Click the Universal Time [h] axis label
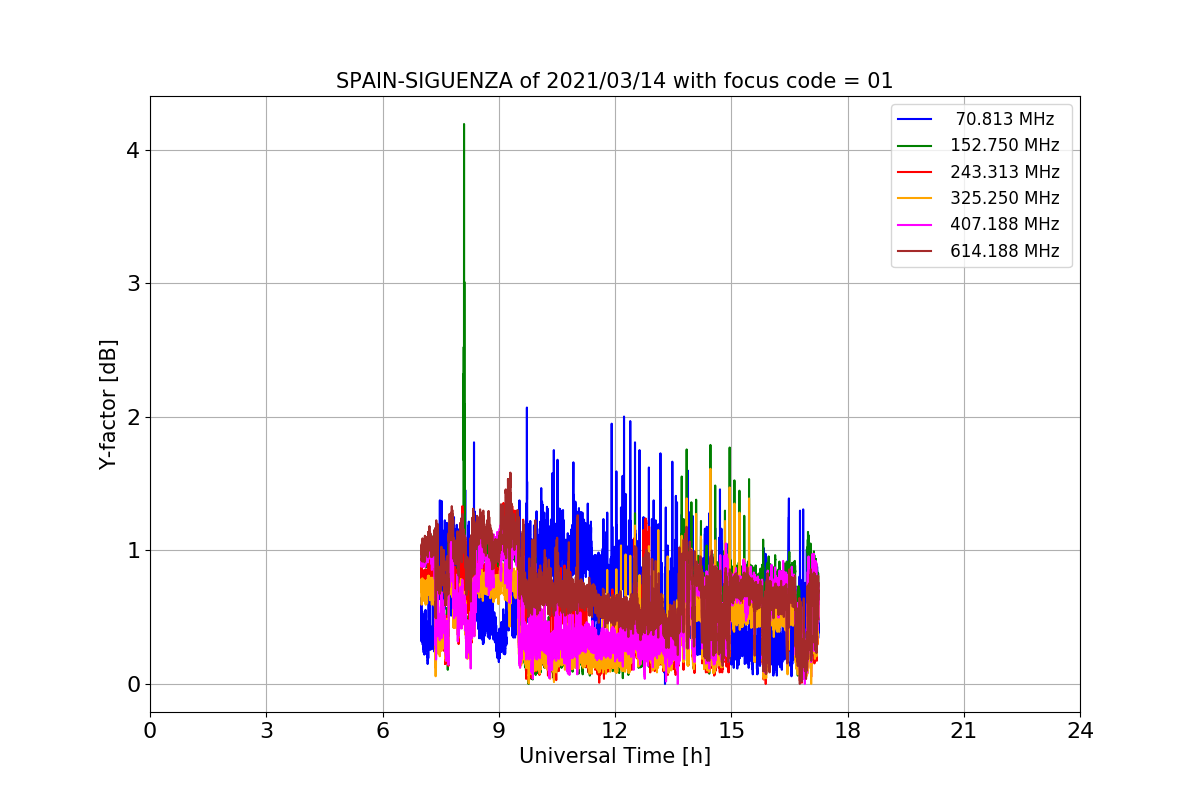Screen dimensions: 1200x800 [615, 757]
